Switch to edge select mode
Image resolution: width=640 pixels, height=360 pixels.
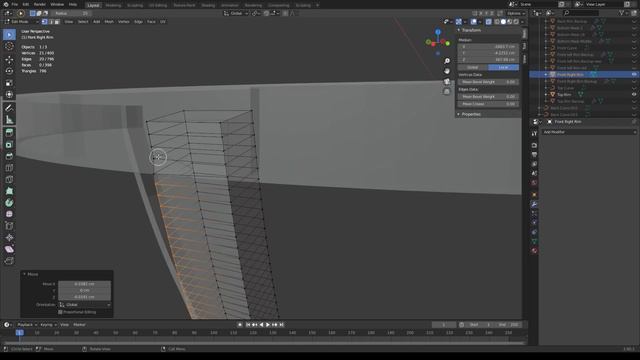point(51,22)
